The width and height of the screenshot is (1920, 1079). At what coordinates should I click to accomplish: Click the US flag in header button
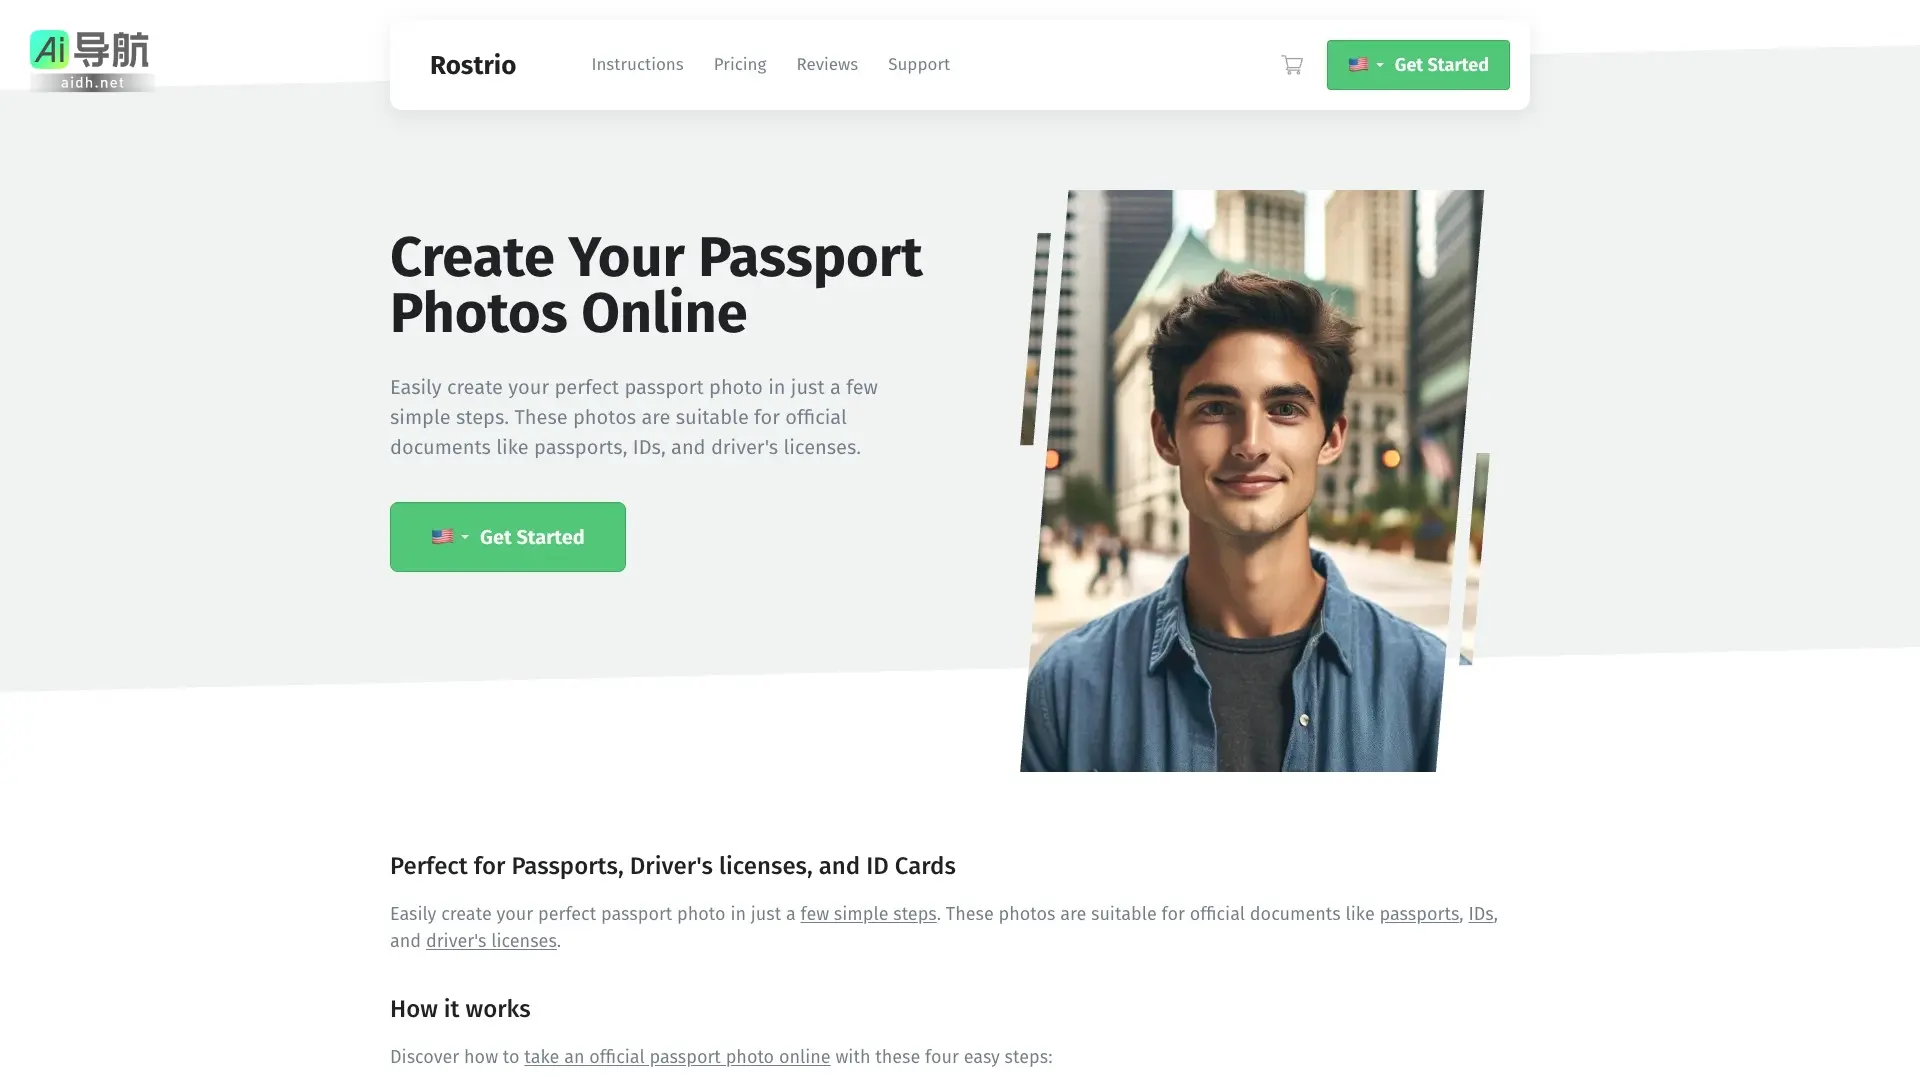click(x=1358, y=65)
